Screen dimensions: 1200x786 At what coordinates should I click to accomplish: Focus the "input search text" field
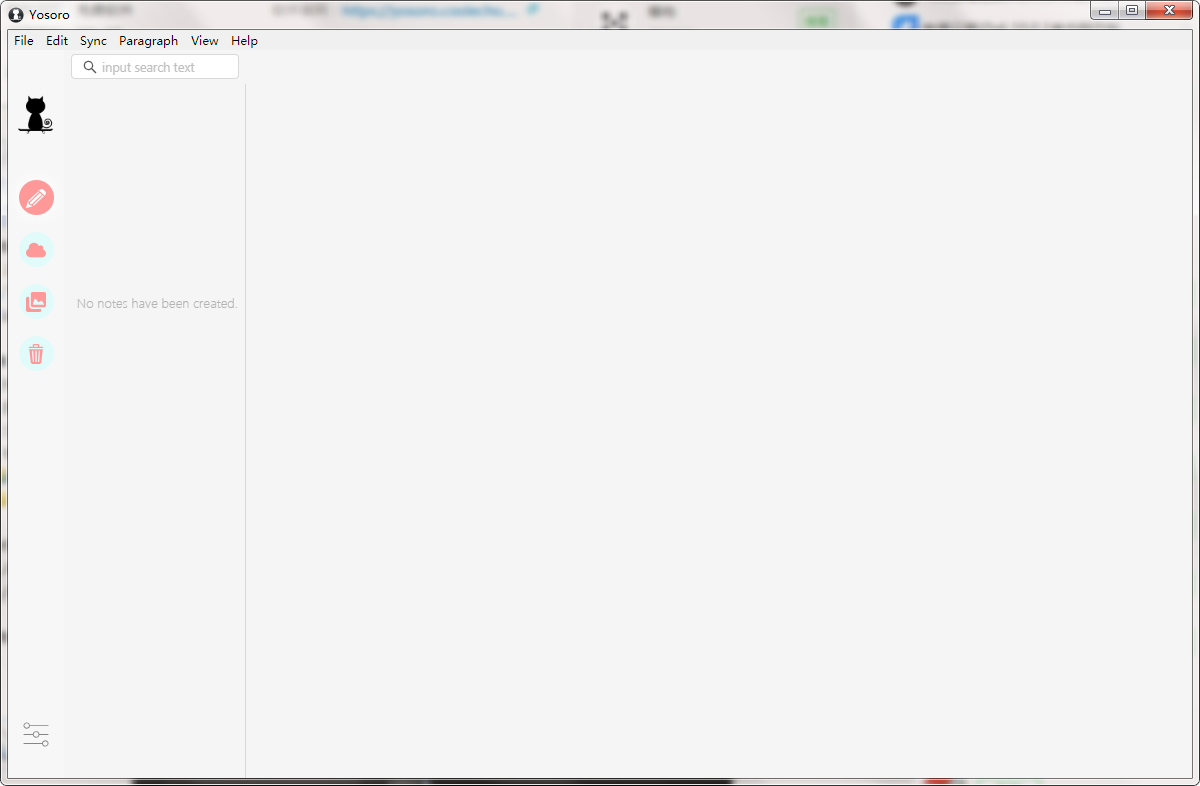pos(165,67)
